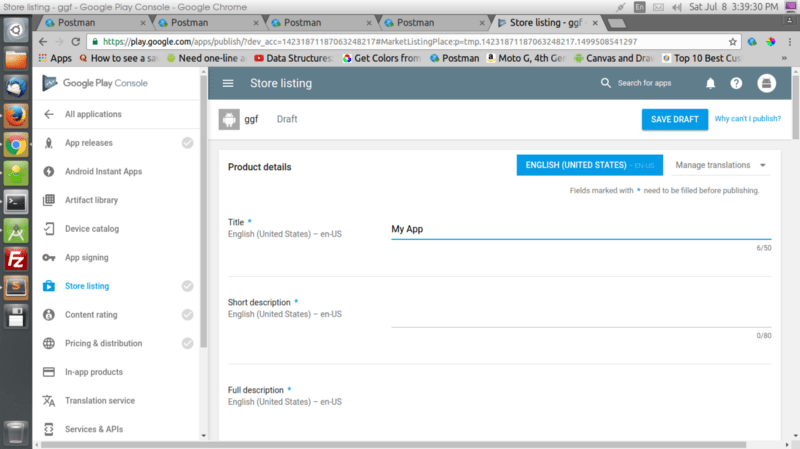
Task: Open the account avatar menu
Action: [766, 83]
